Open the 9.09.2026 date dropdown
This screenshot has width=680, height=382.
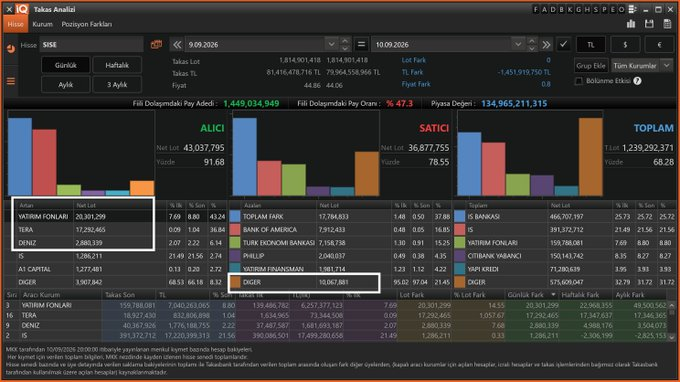coord(331,44)
